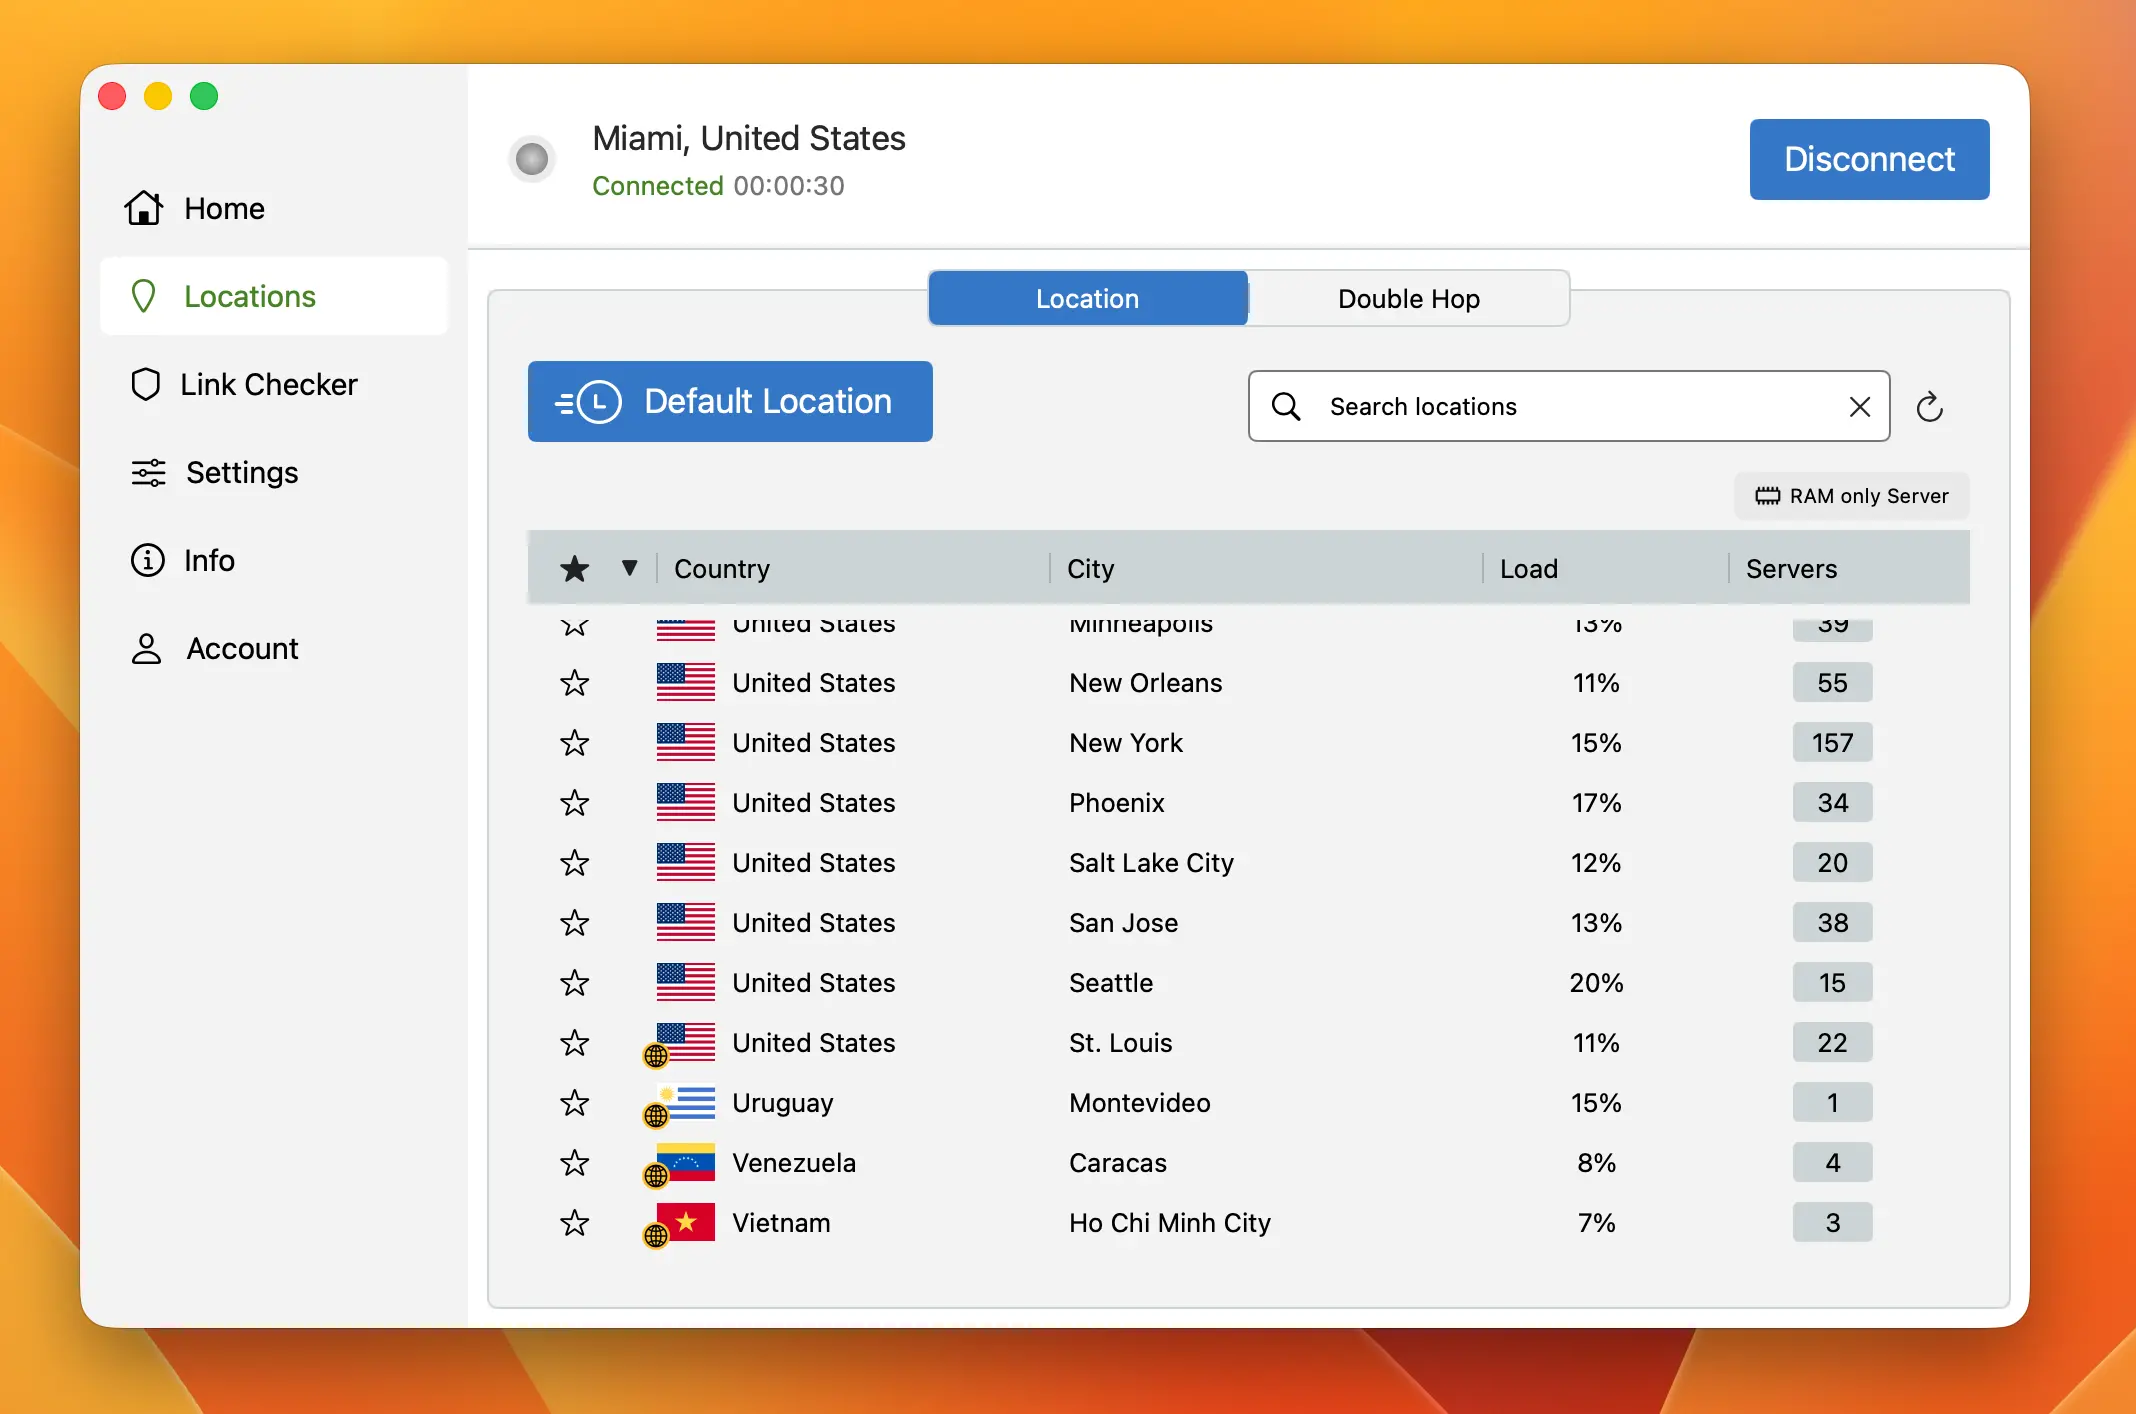Select the Location tab
Screen dimensions: 2136x1414
tap(1086, 298)
